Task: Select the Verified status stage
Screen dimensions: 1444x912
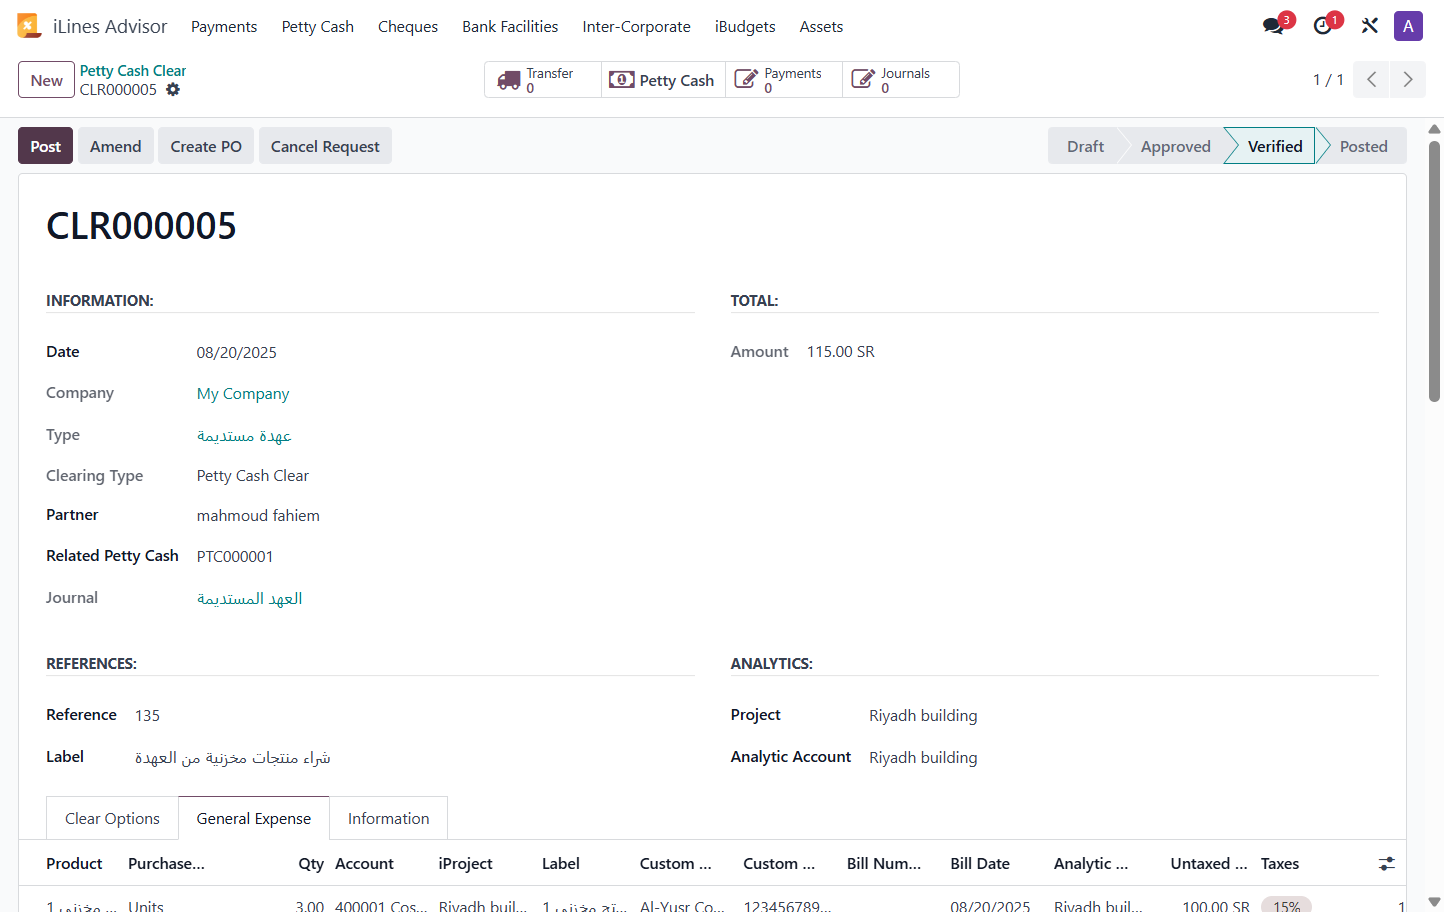Action: (x=1275, y=146)
